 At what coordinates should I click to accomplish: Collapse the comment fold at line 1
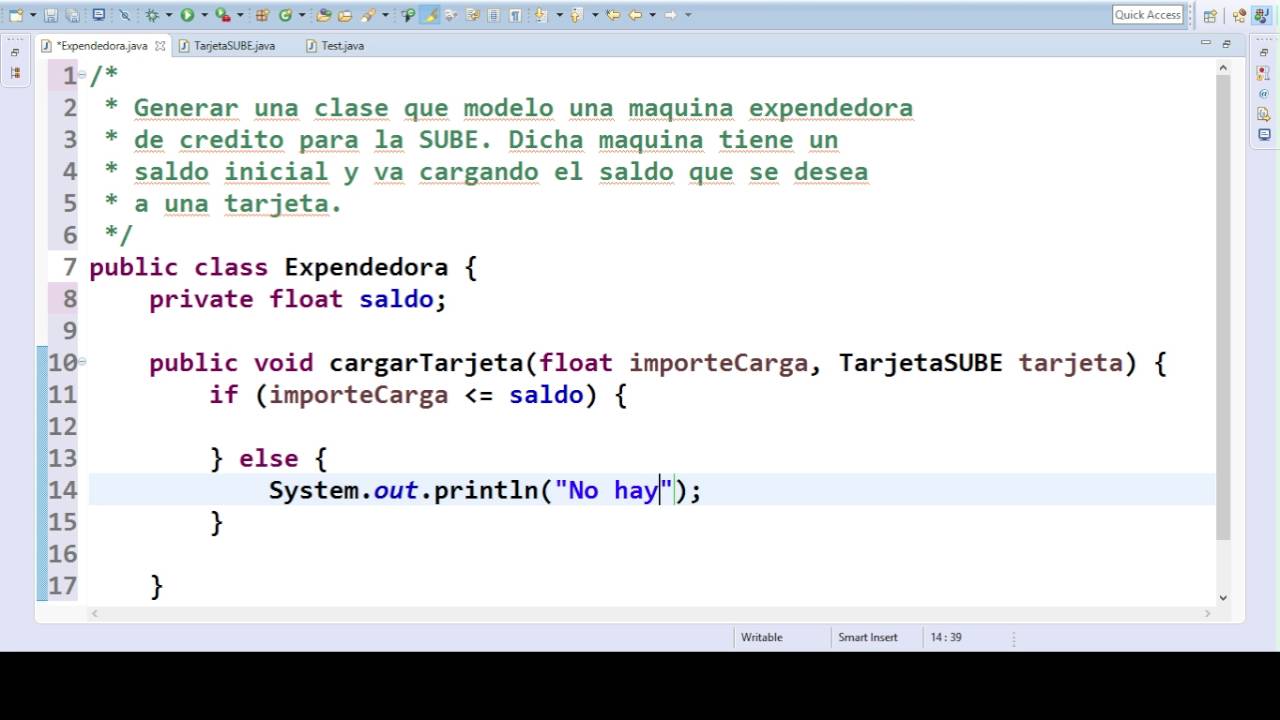point(83,74)
